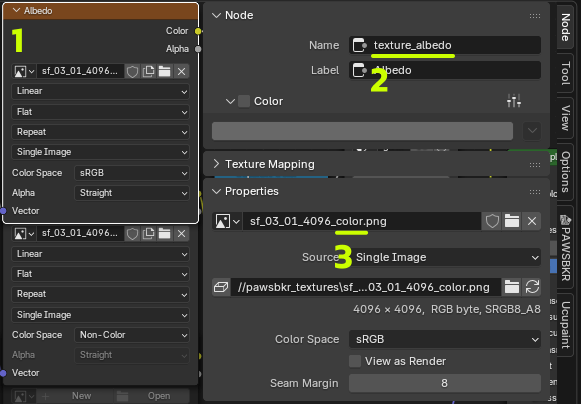Viewport: 581px width, 404px height.
Task: Open Flat dropdown in second texture node
Action: tap(100, 274)
